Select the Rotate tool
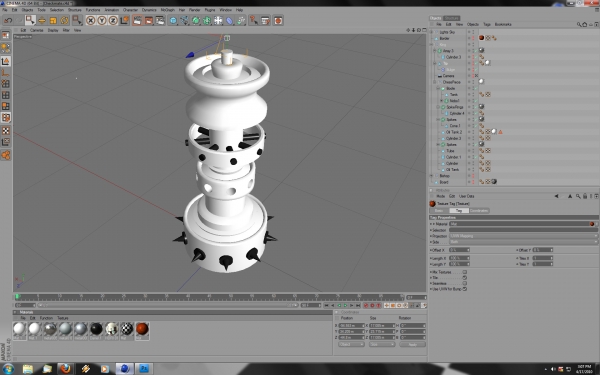This screenshot has height=375, width=600. coord(64,20)
